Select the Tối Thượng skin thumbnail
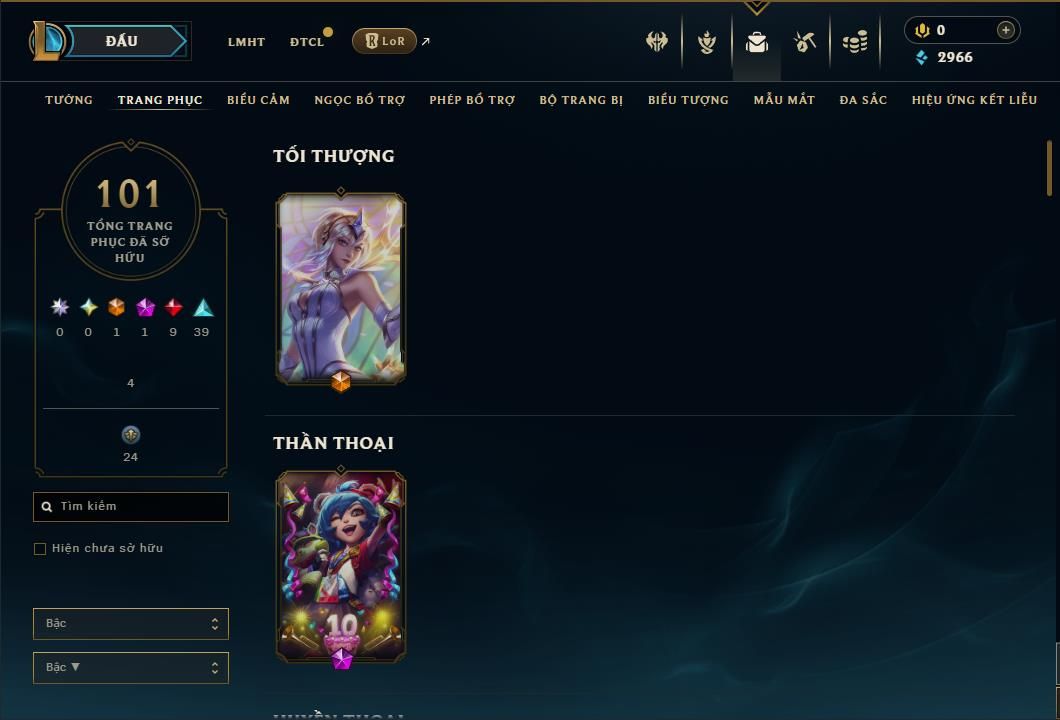This screenshot has width=1060, height=720. click(341, 289)
